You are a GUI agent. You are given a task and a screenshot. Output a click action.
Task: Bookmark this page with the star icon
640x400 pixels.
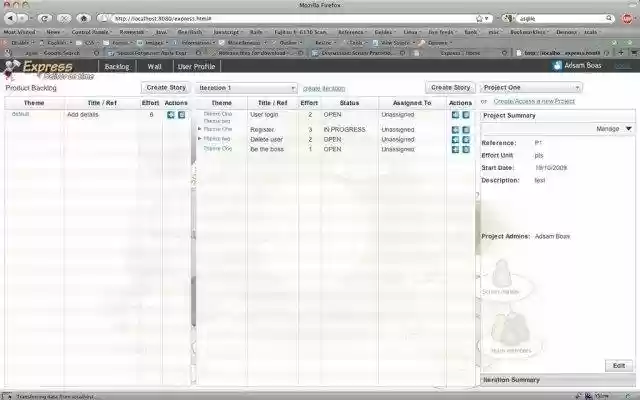coord(479,18)
